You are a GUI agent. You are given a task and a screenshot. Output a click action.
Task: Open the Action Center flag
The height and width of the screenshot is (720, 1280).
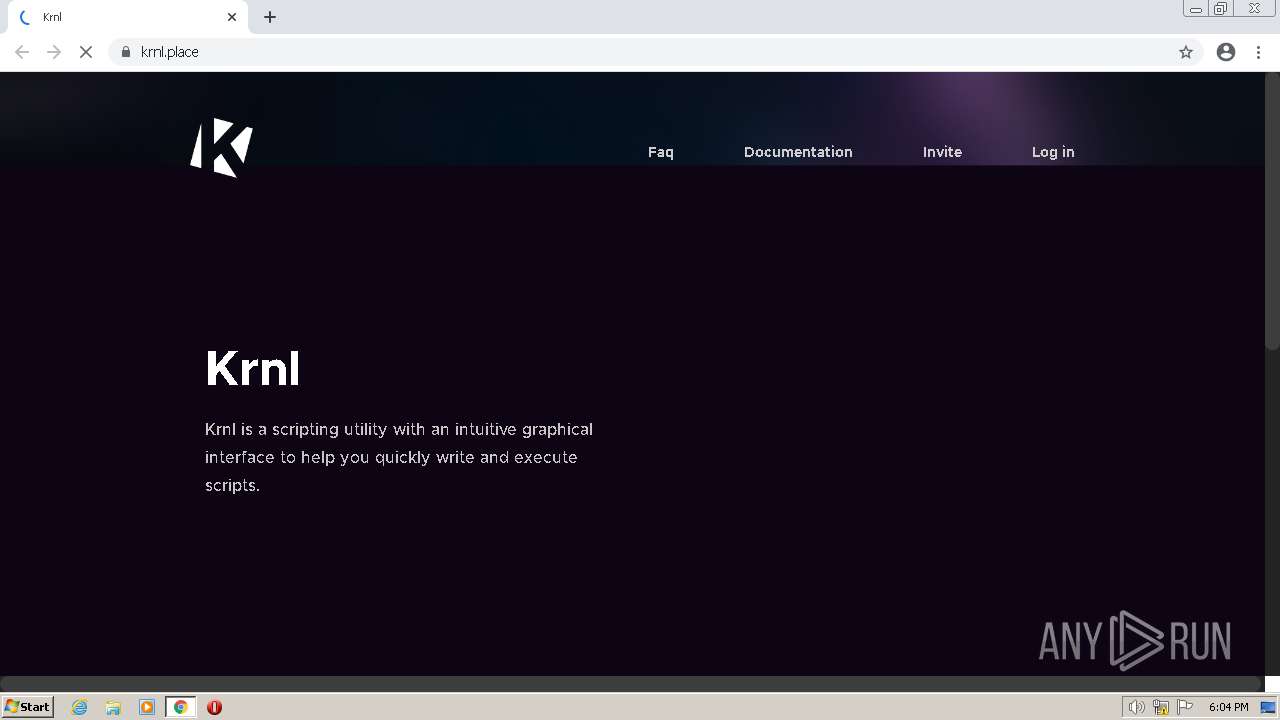pos(1185,707)
